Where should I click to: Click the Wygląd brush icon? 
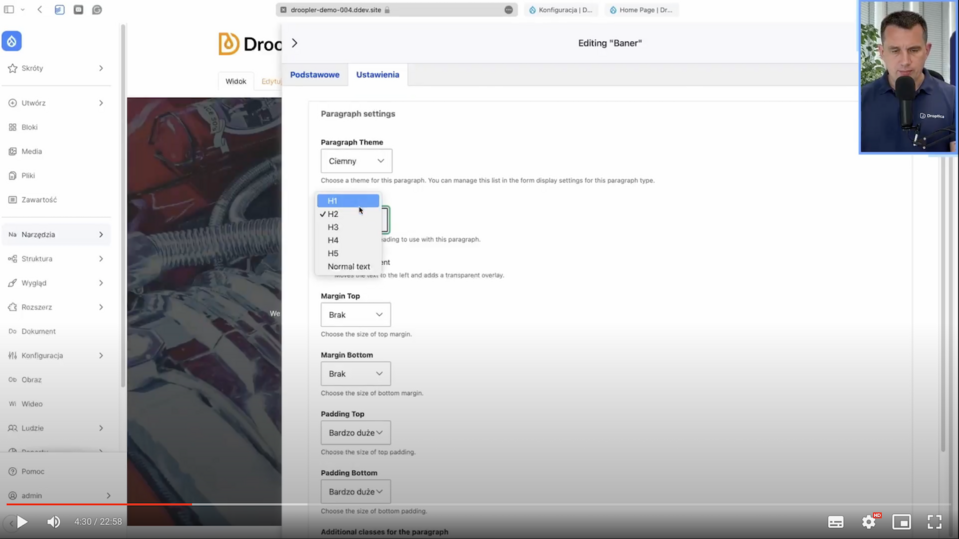point(12,283)
